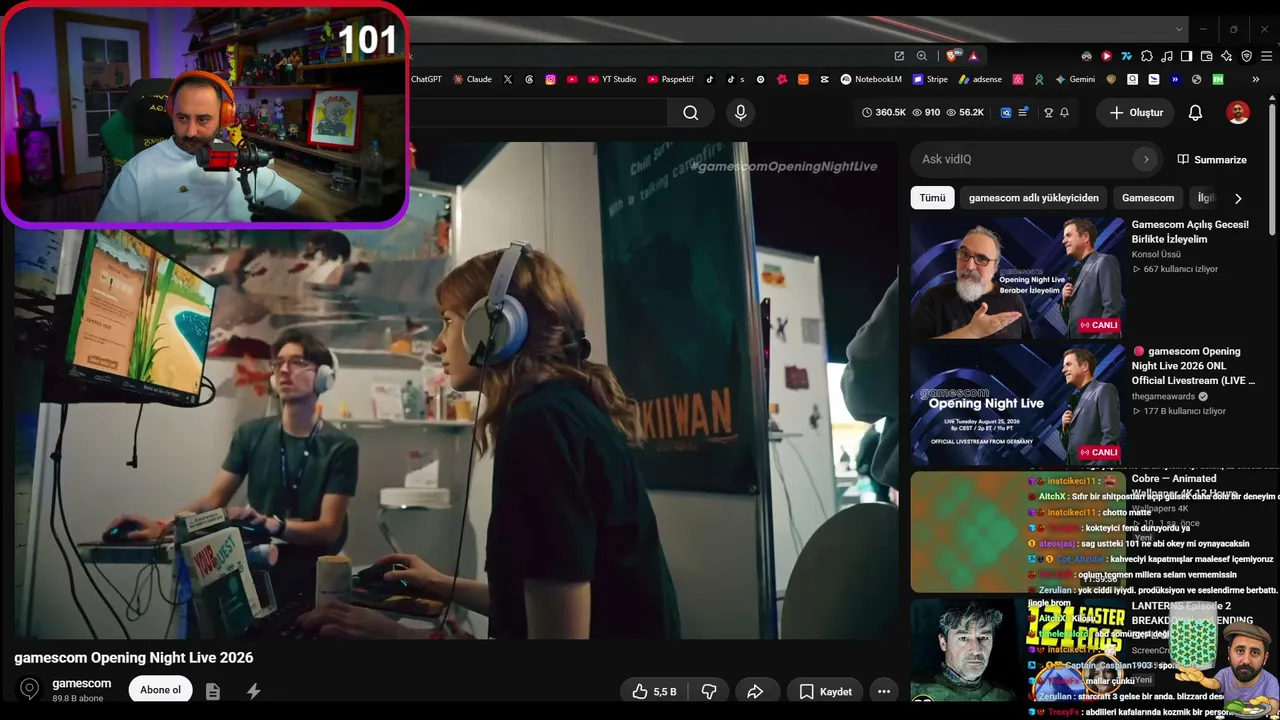Click the video title 'gamescom Opening Night Live 2026'
Image resolution: width=1280 pixels, height=720 pixels.
tap(134, 658)
